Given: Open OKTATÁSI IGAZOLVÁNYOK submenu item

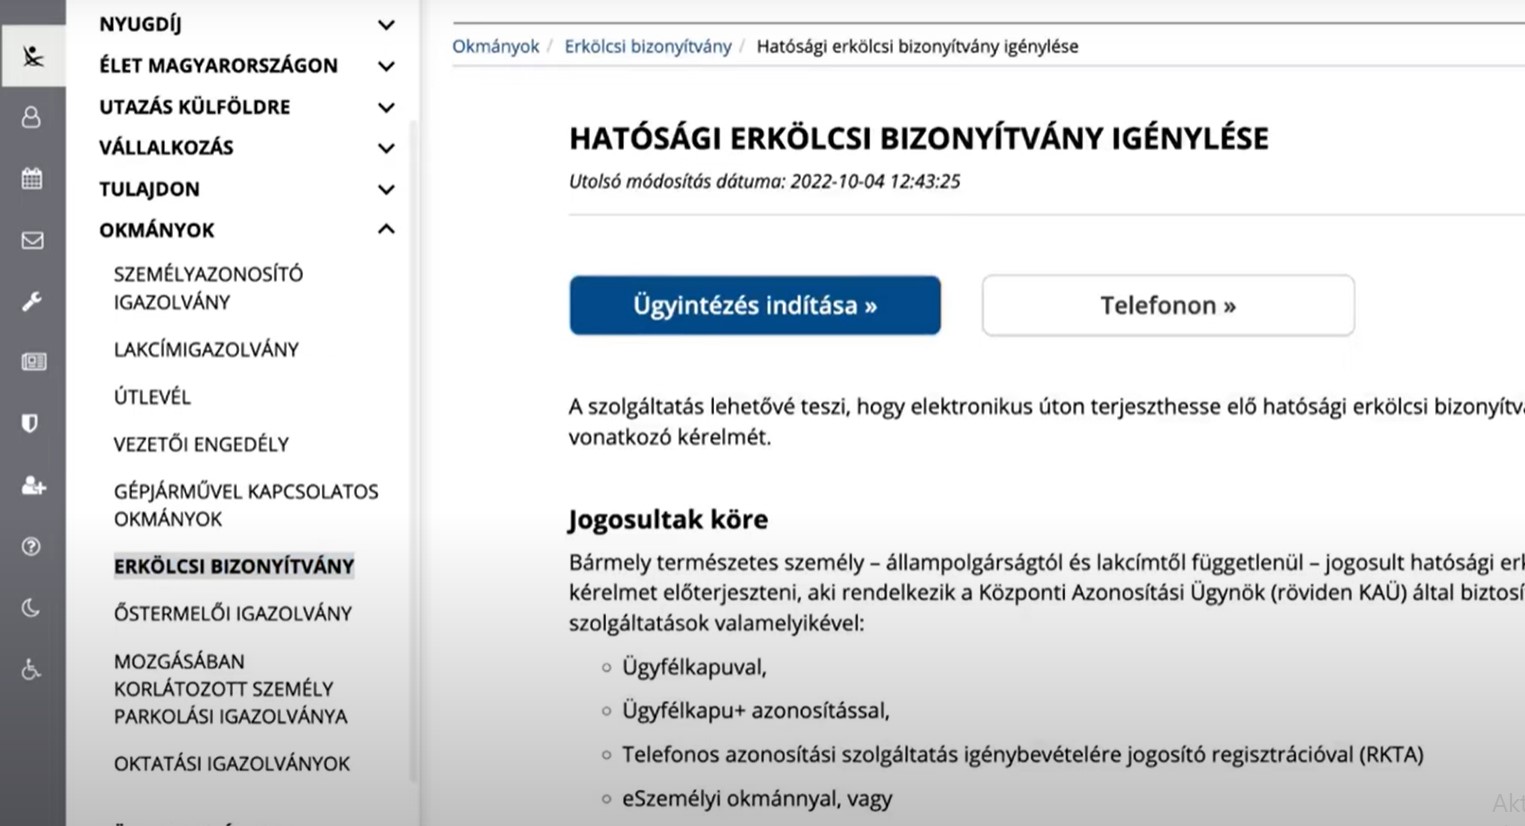Looking at the screenshot, I should pyautogui.click(x=232, y=763).
